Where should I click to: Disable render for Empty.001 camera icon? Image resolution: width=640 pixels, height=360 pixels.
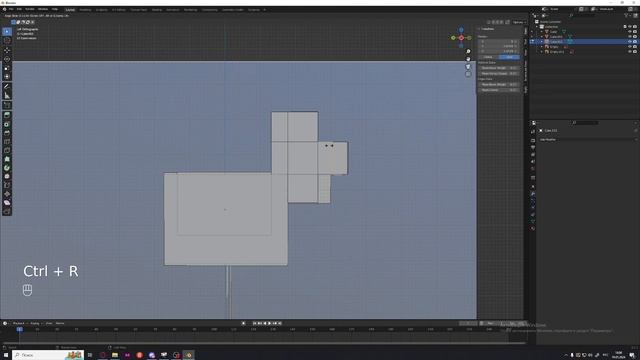click(x=635, y=52)
